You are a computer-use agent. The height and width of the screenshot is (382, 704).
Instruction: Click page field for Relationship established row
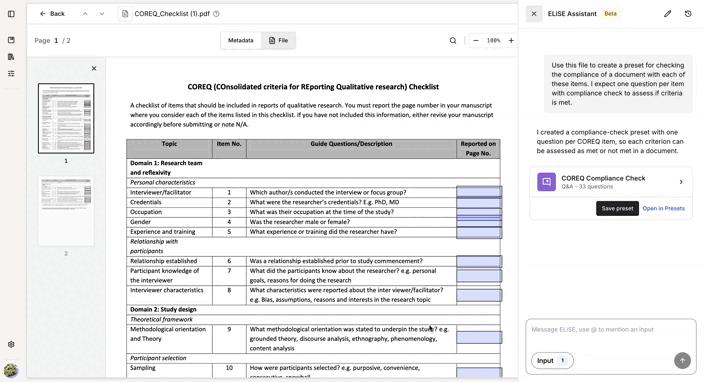479,261
